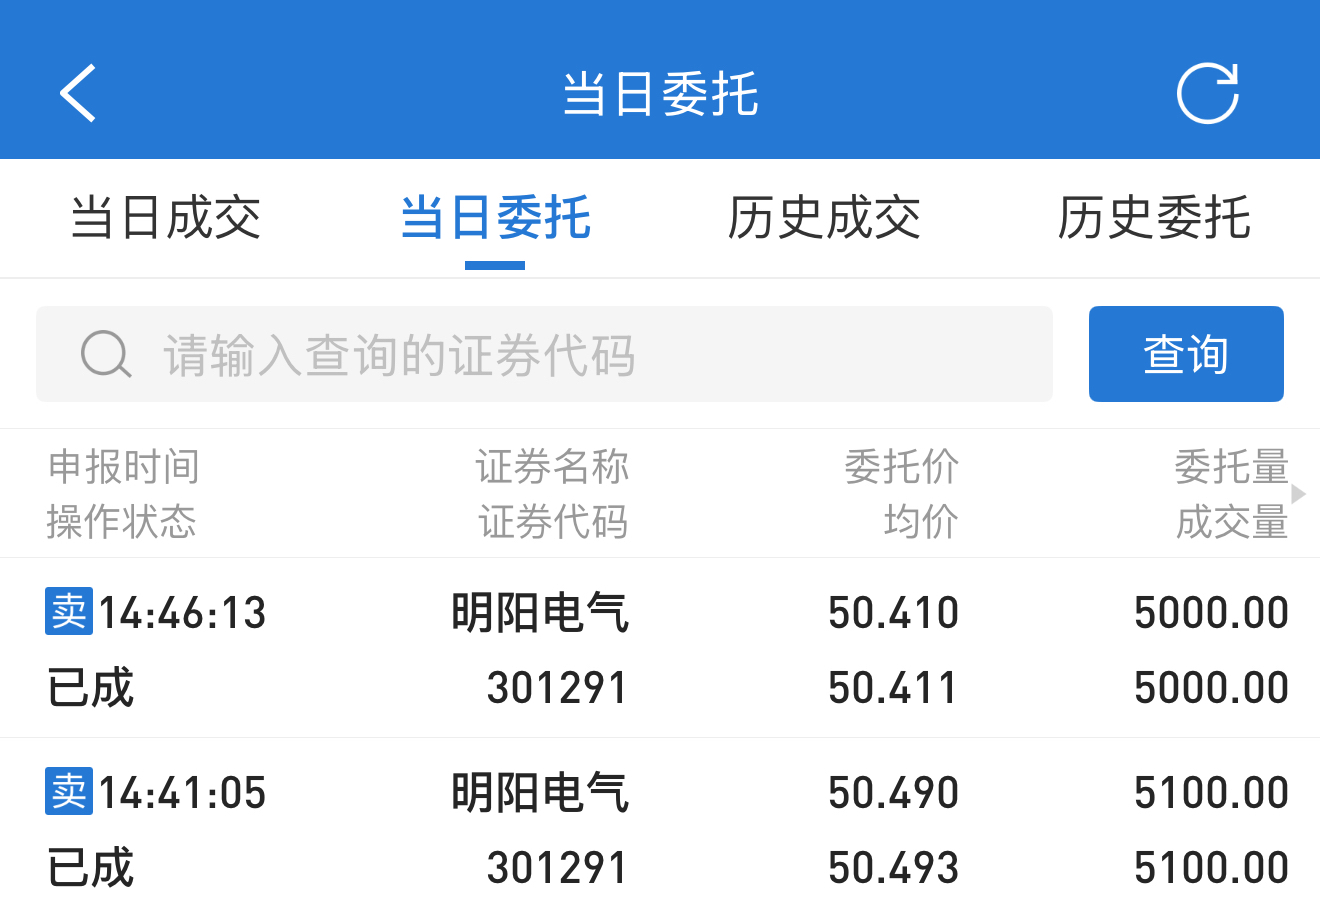The width and height of the screenshot is (1320, 903).
Task: Click the 委托量 column header
Action: pyautogui.click(x=1232, y=467)
